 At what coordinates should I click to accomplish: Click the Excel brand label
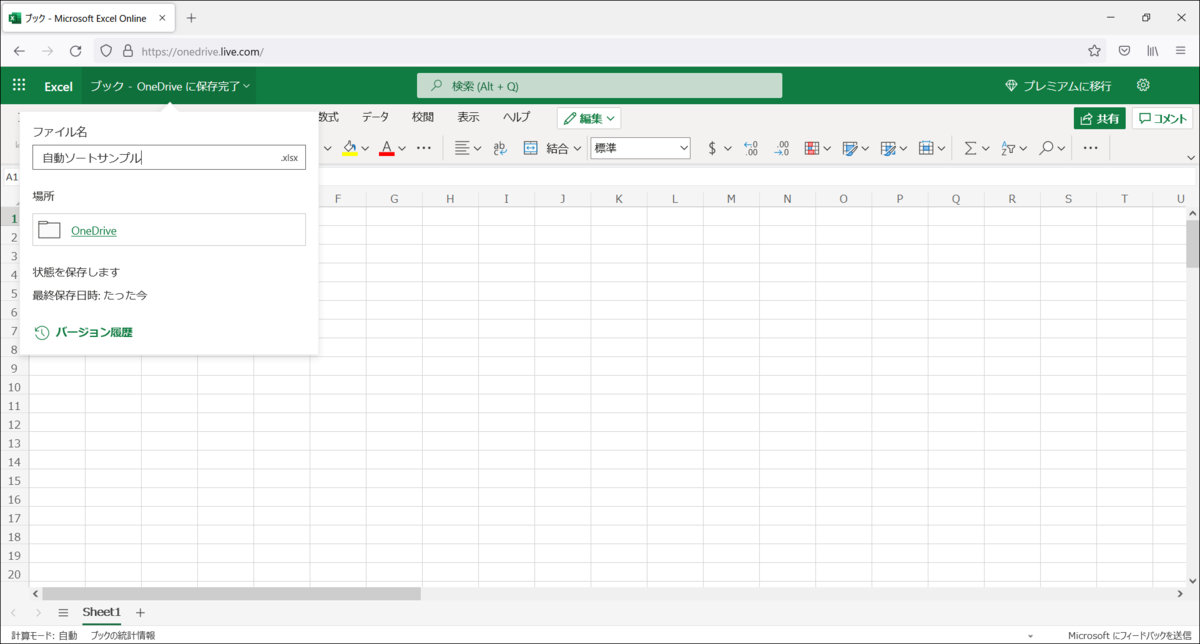click(58, 86)
